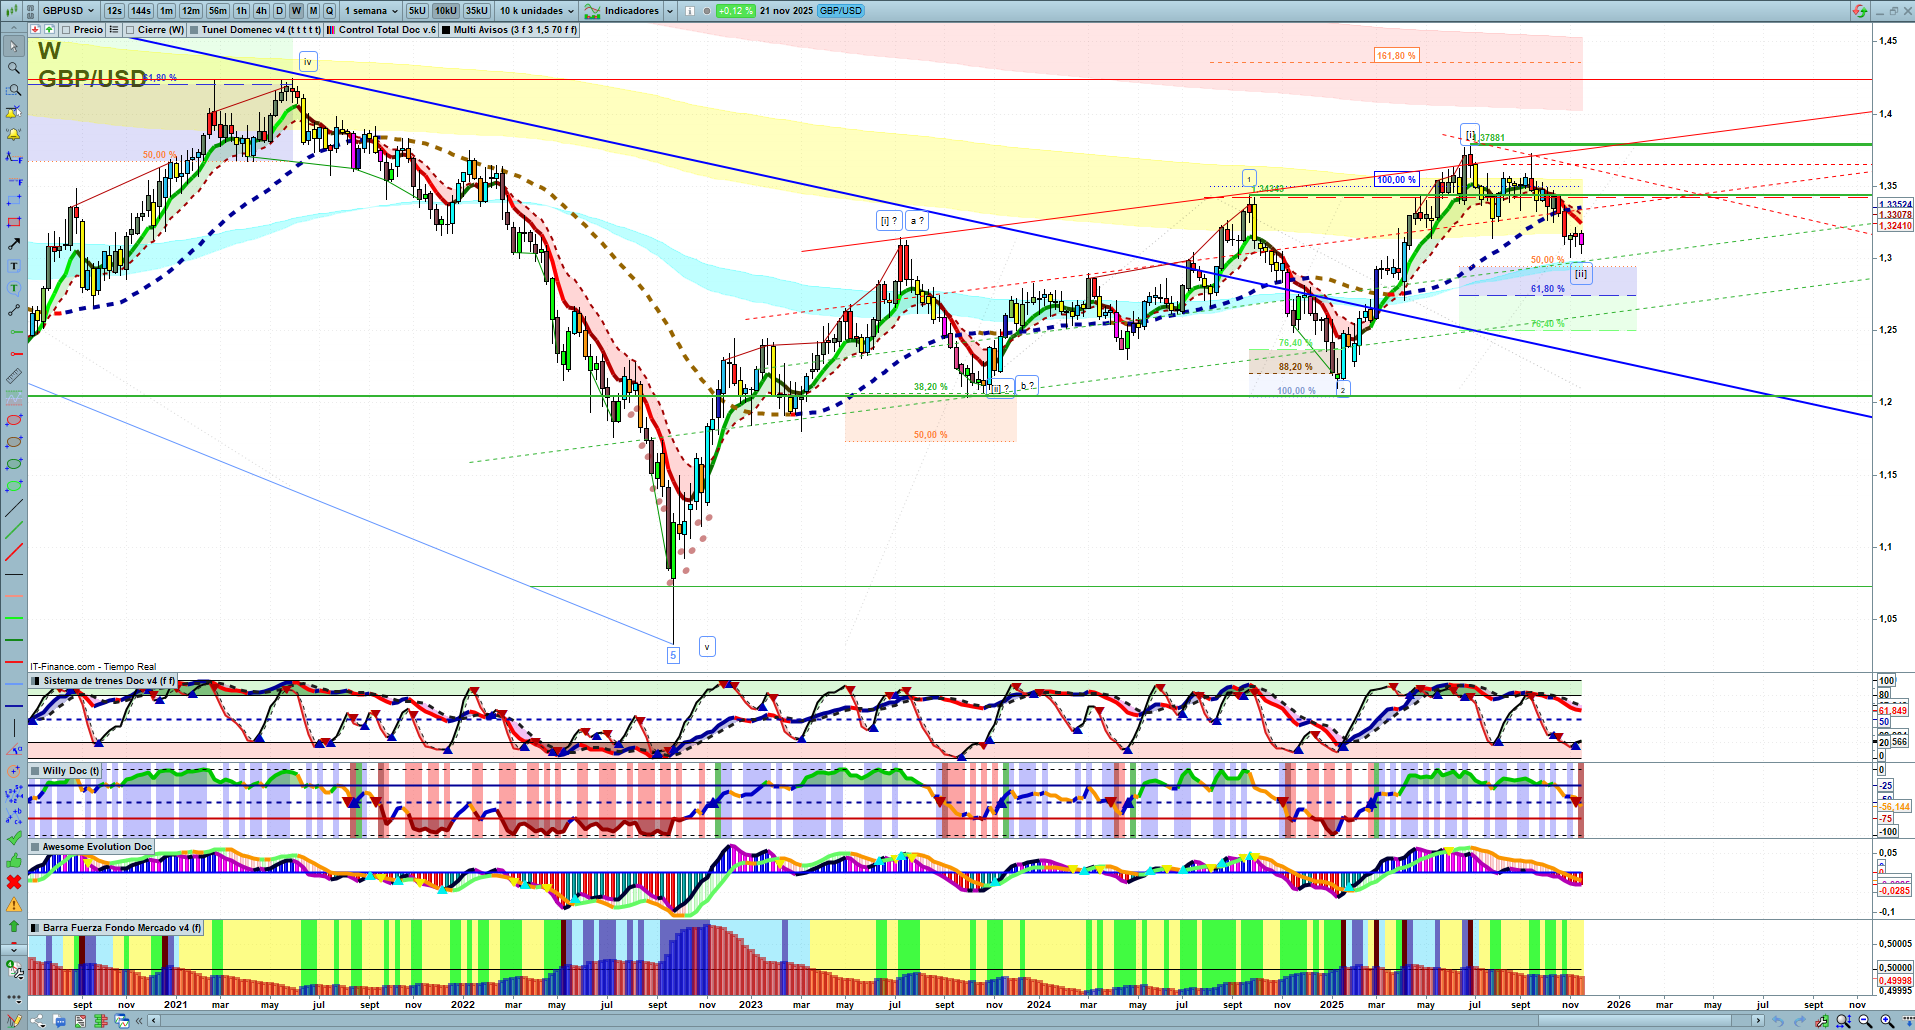This screenshot has height=1030, width=1915.
Task: Insert the green up-arrow symbol
Action: pyautogui.click(x=14, y=926)
